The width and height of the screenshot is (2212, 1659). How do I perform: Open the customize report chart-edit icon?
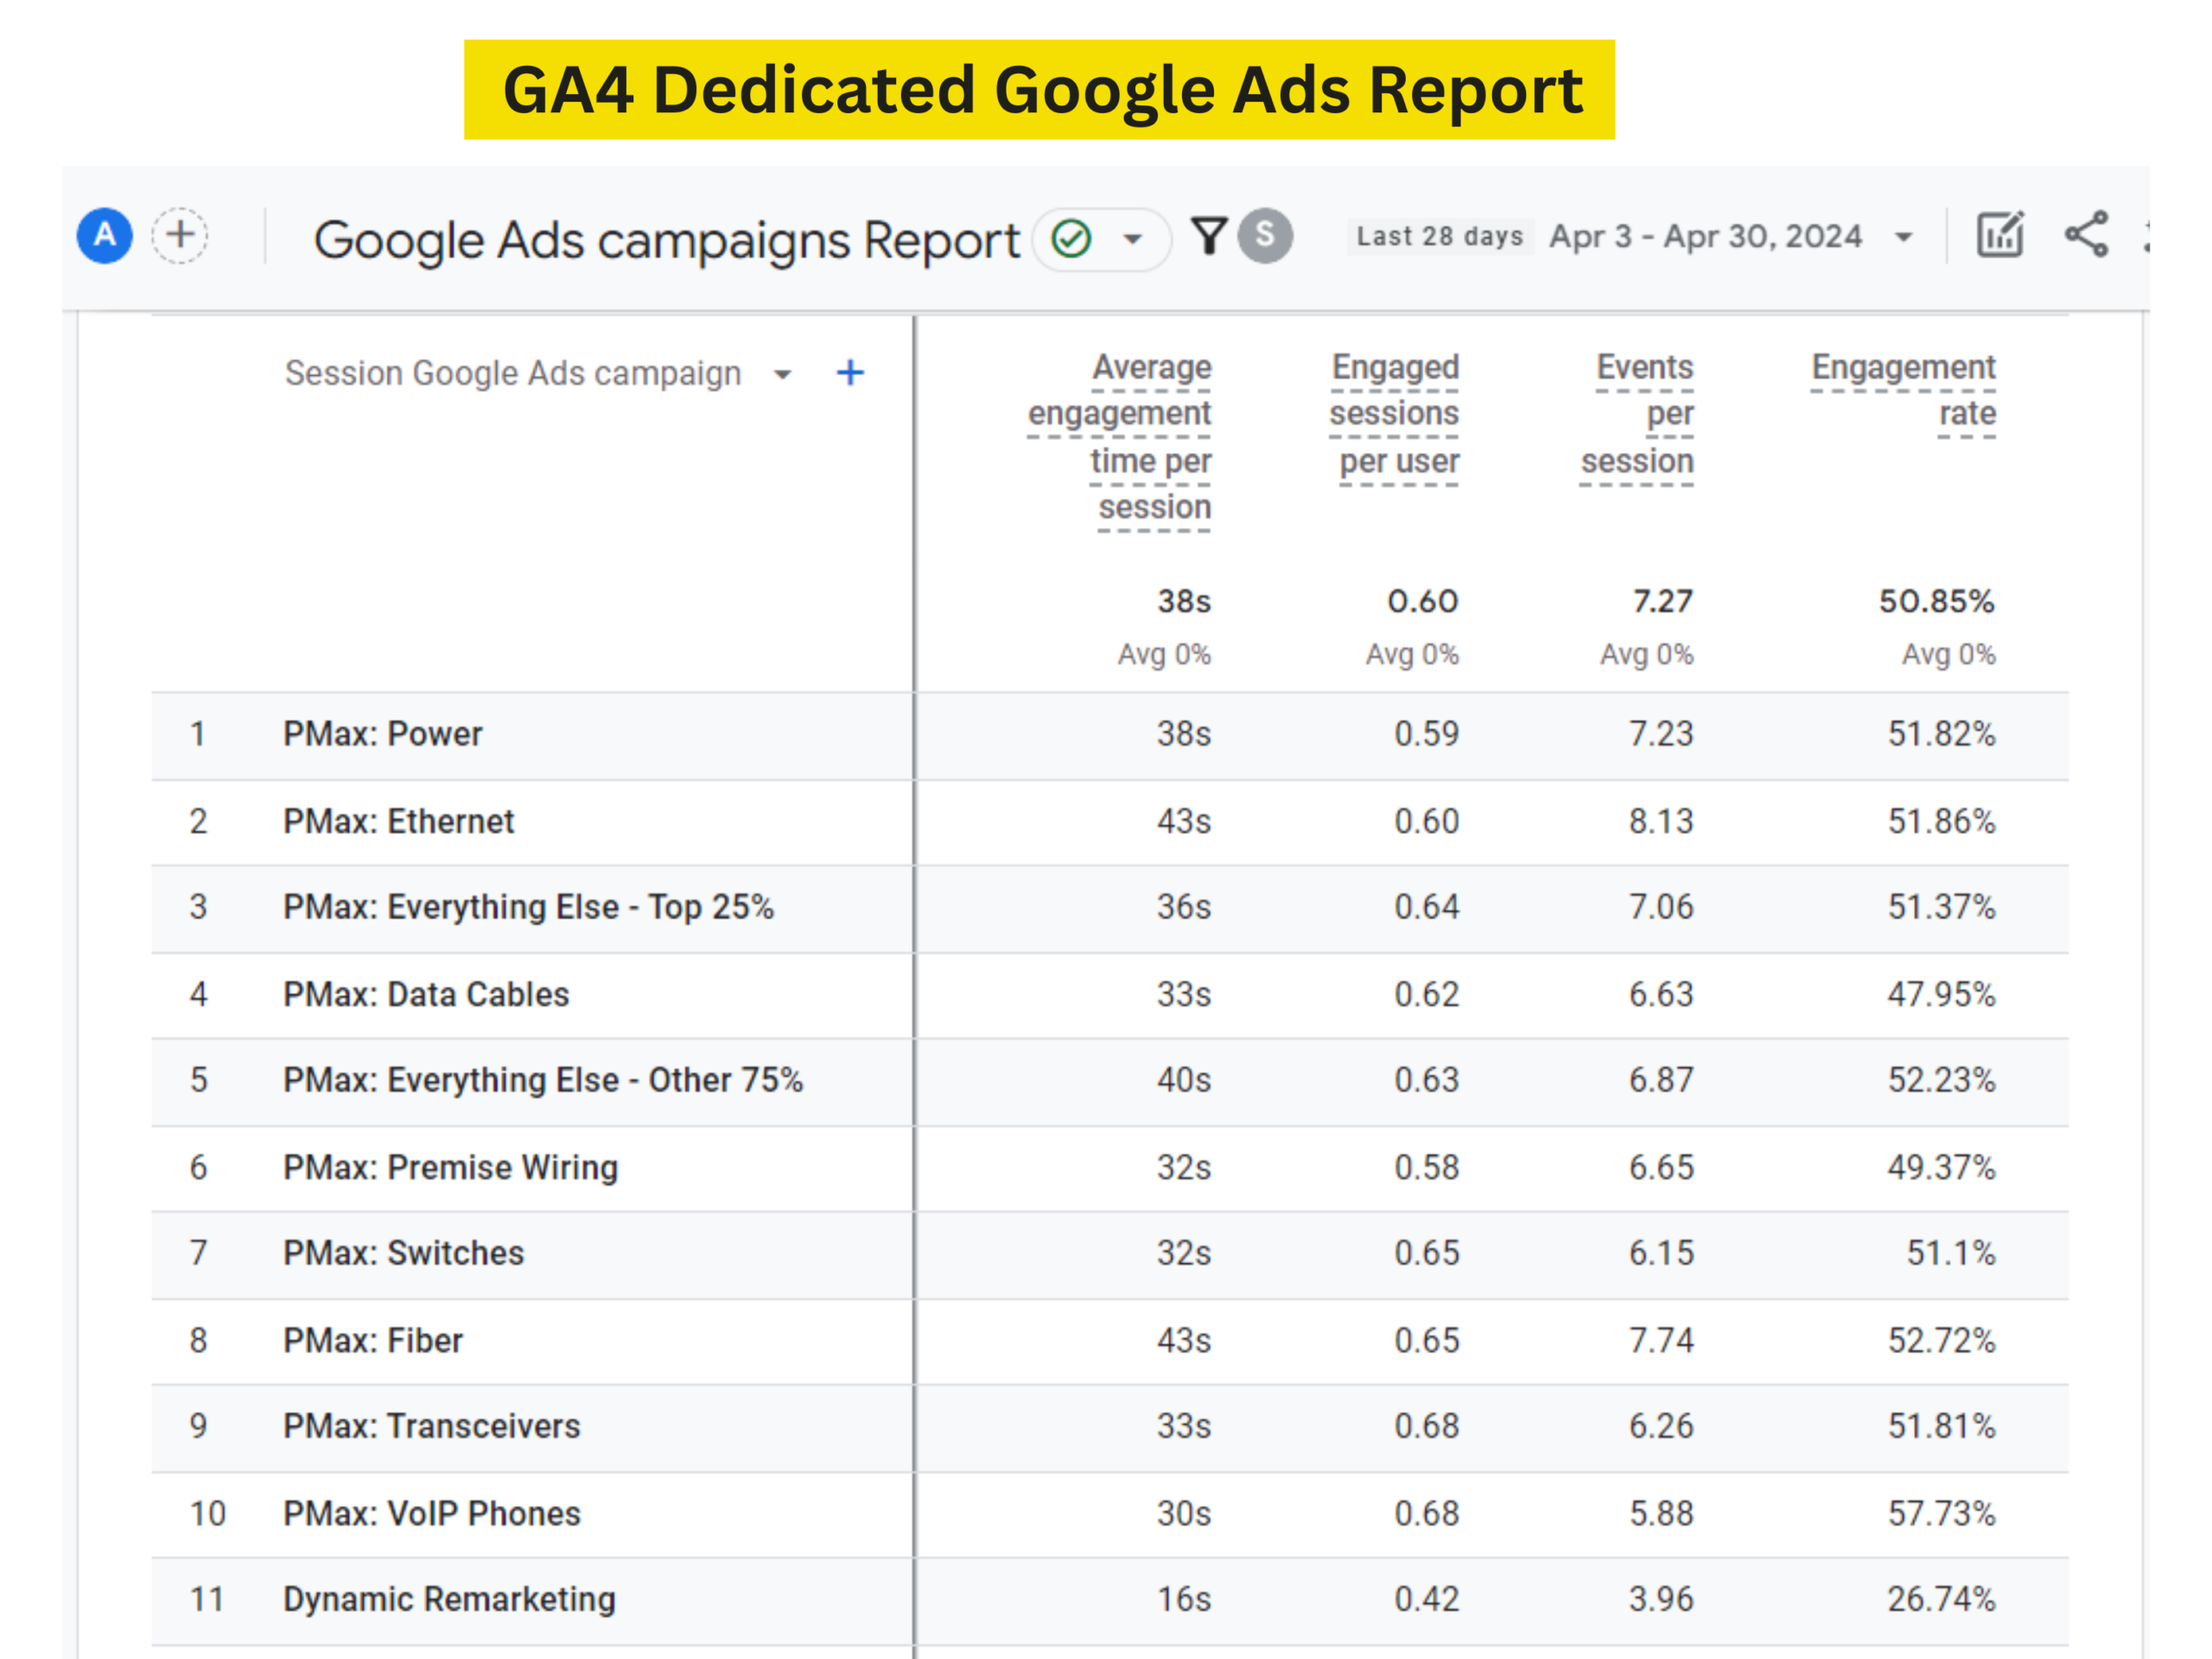coord(2000,236)
